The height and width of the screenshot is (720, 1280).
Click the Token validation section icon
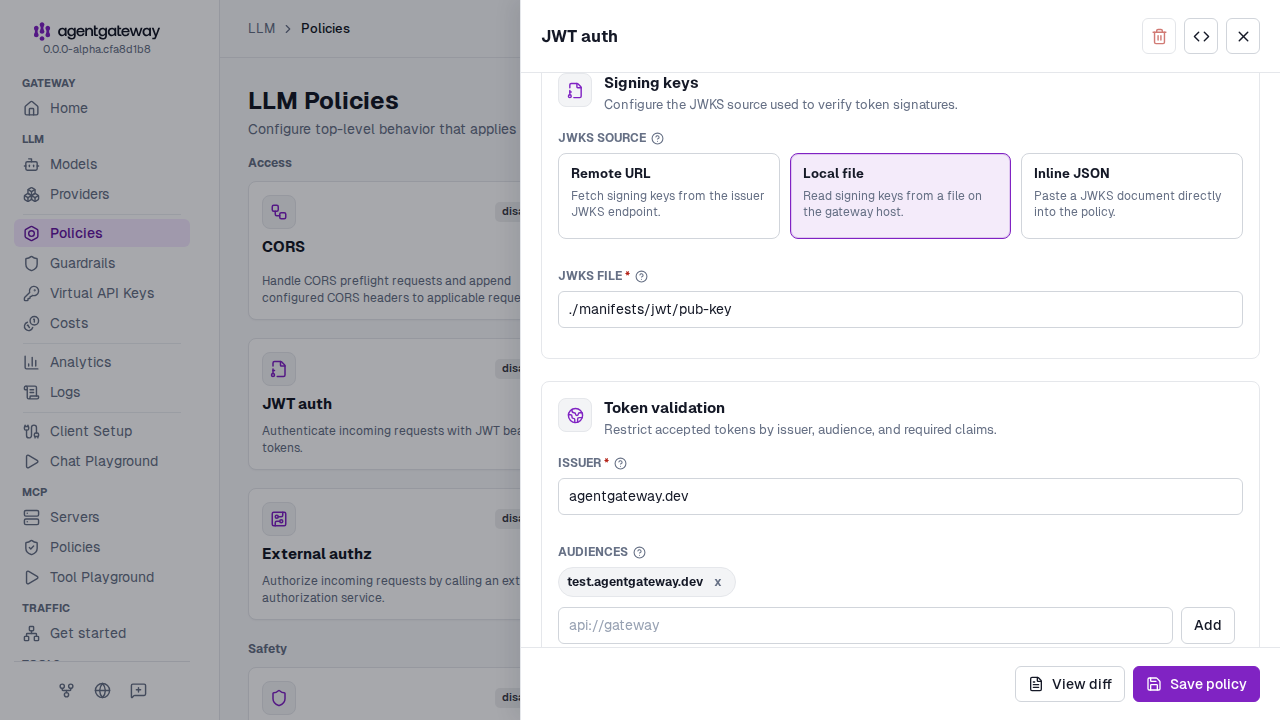click(x=575, y=415)
